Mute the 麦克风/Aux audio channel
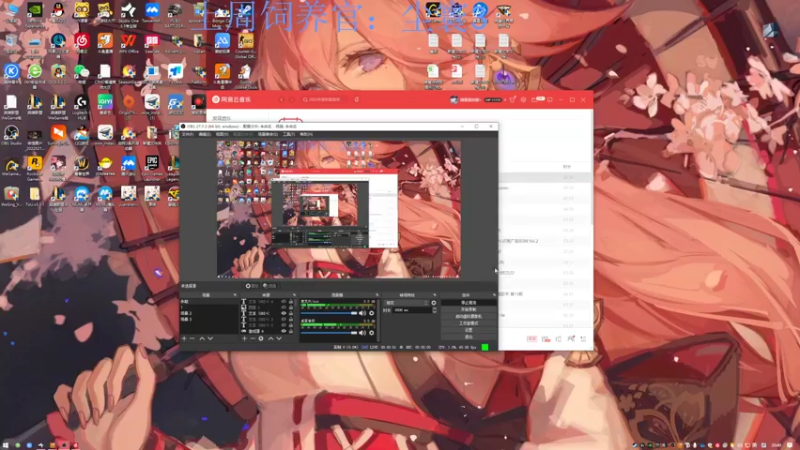800x450 pixels. click(362, 313)
